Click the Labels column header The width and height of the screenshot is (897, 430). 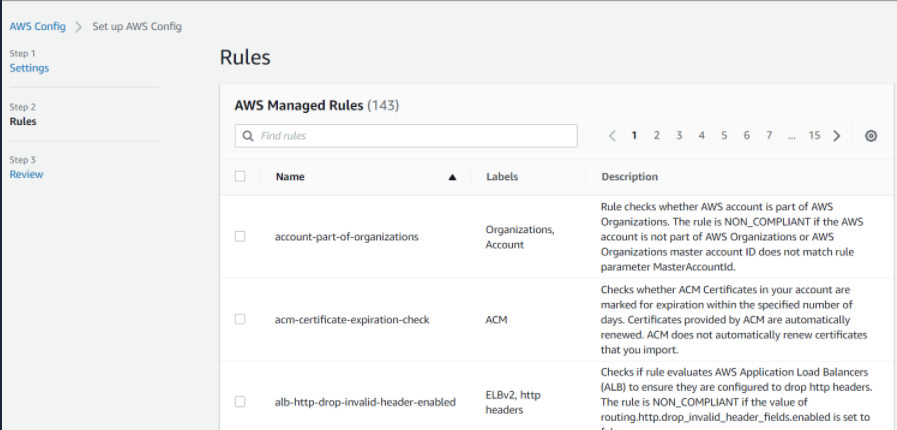pyautogui.click(x=502, y=177)
